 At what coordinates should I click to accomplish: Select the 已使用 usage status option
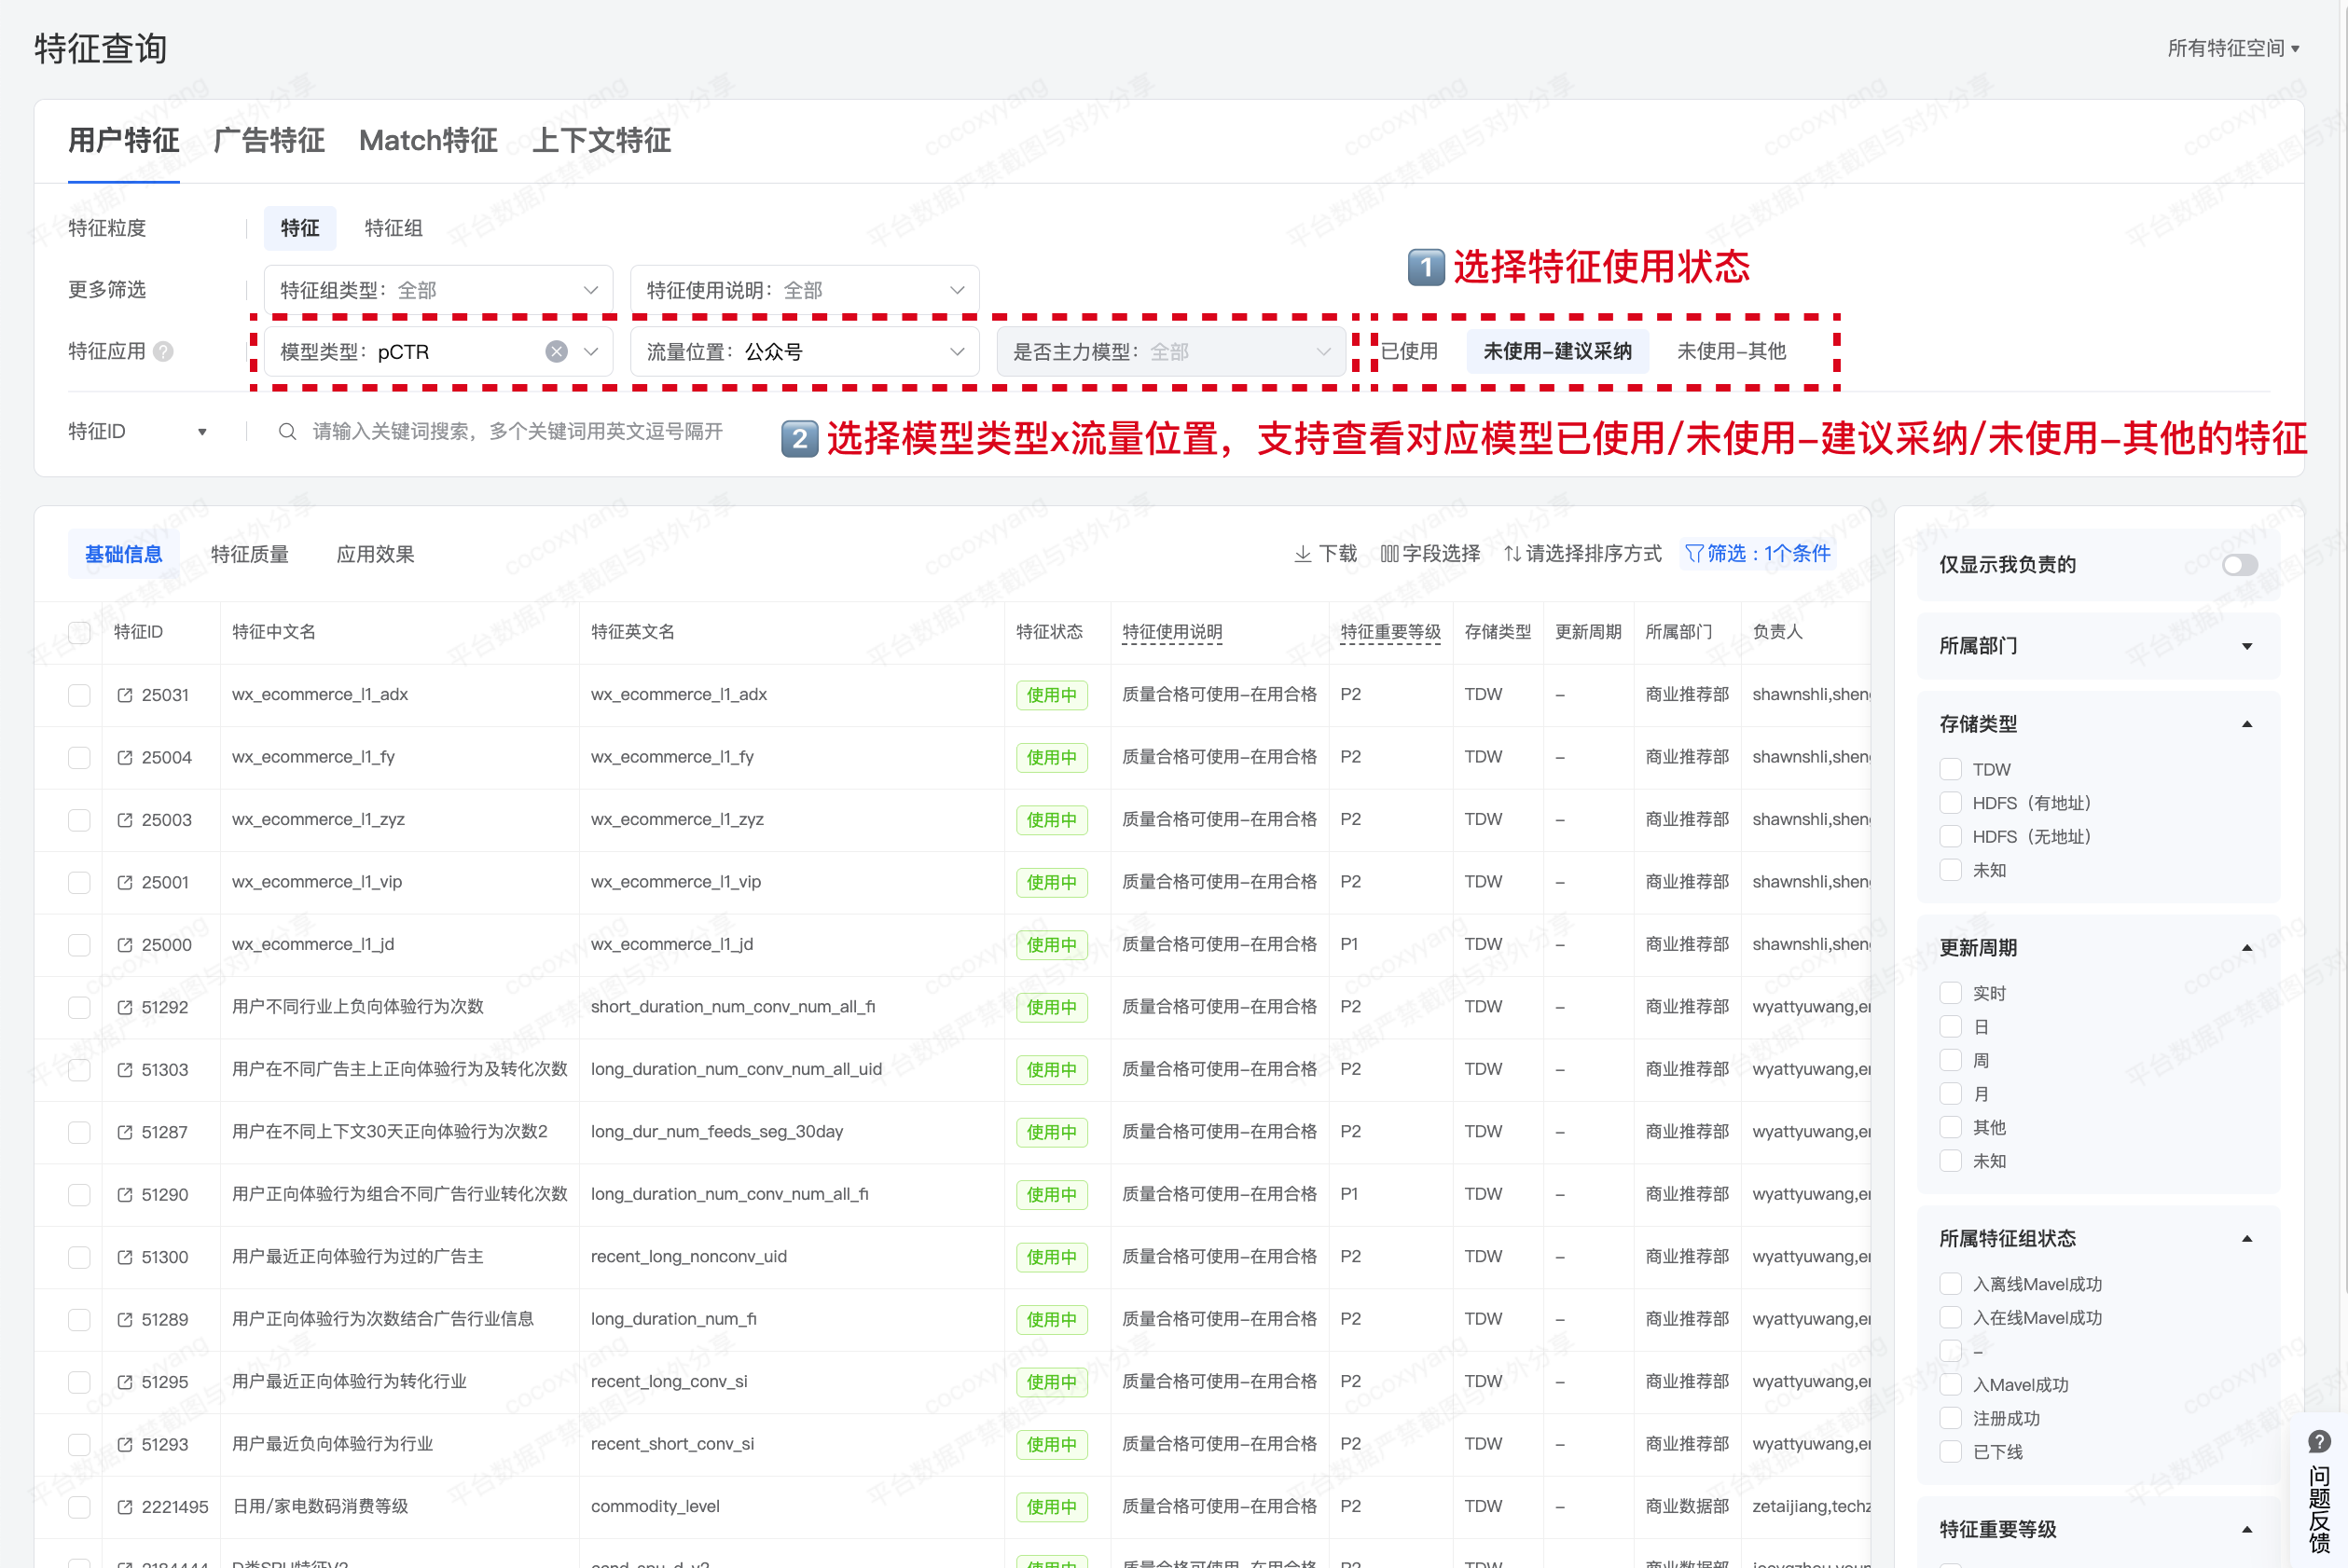click(x=1409, y=352)
